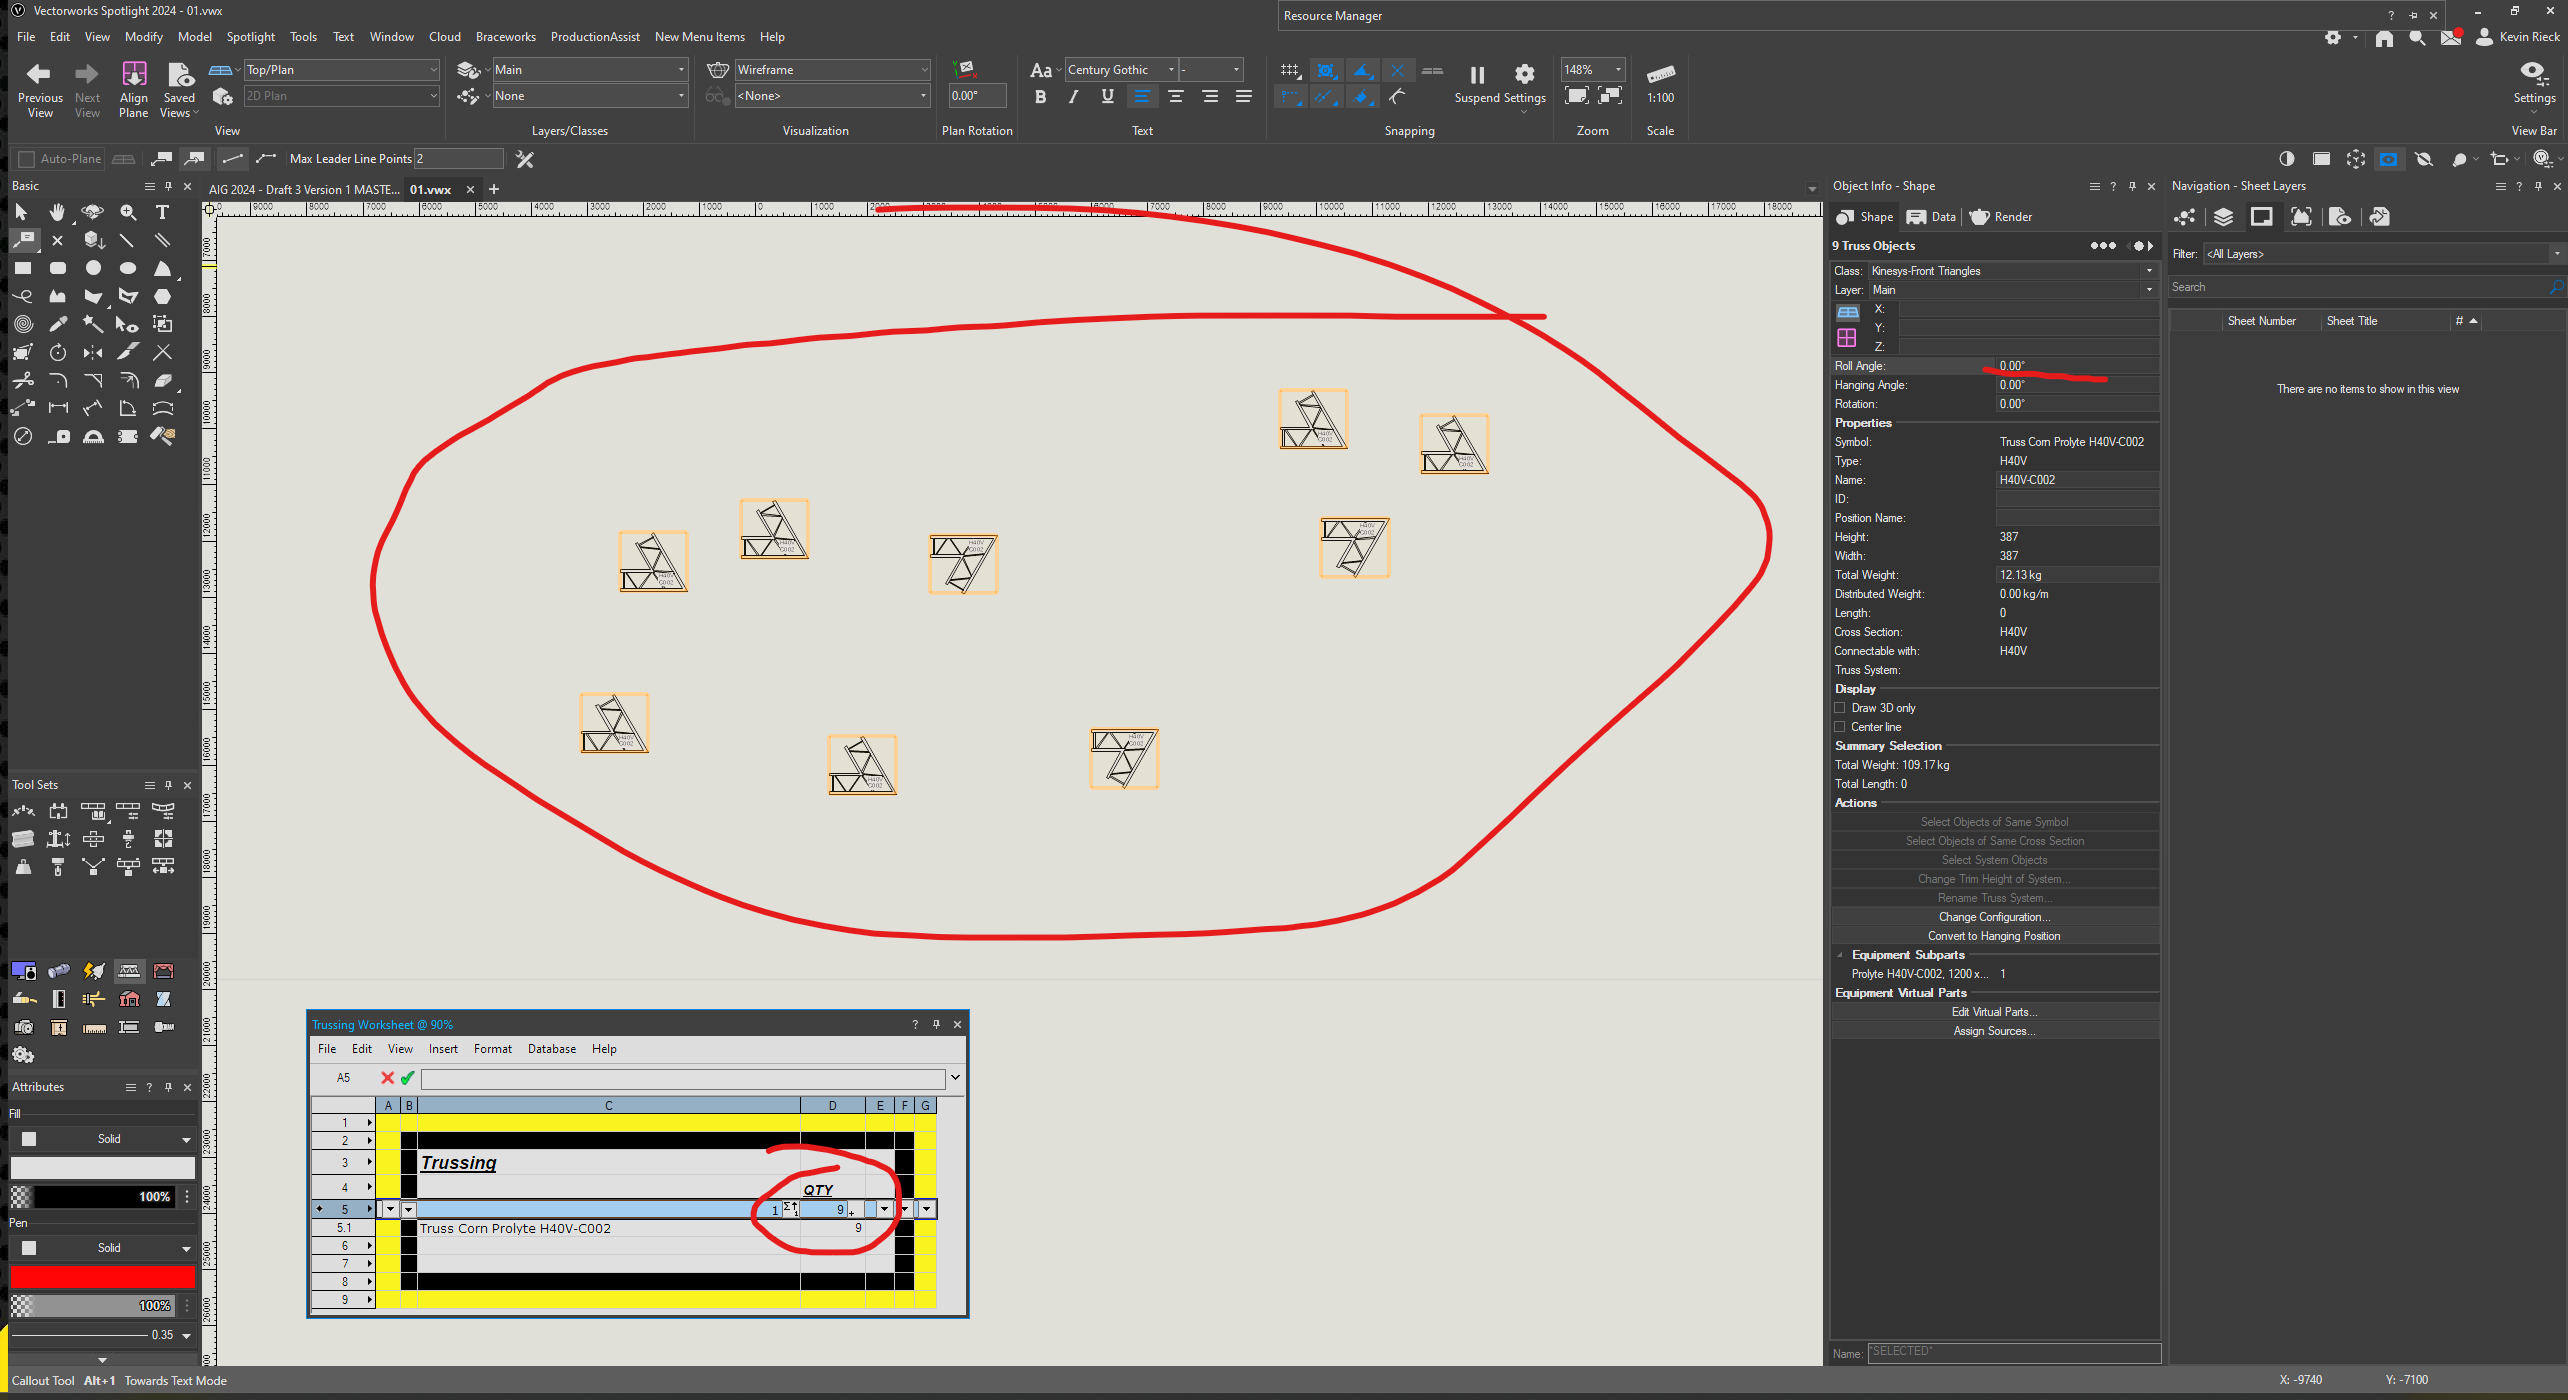Select the Text tool

161,212
